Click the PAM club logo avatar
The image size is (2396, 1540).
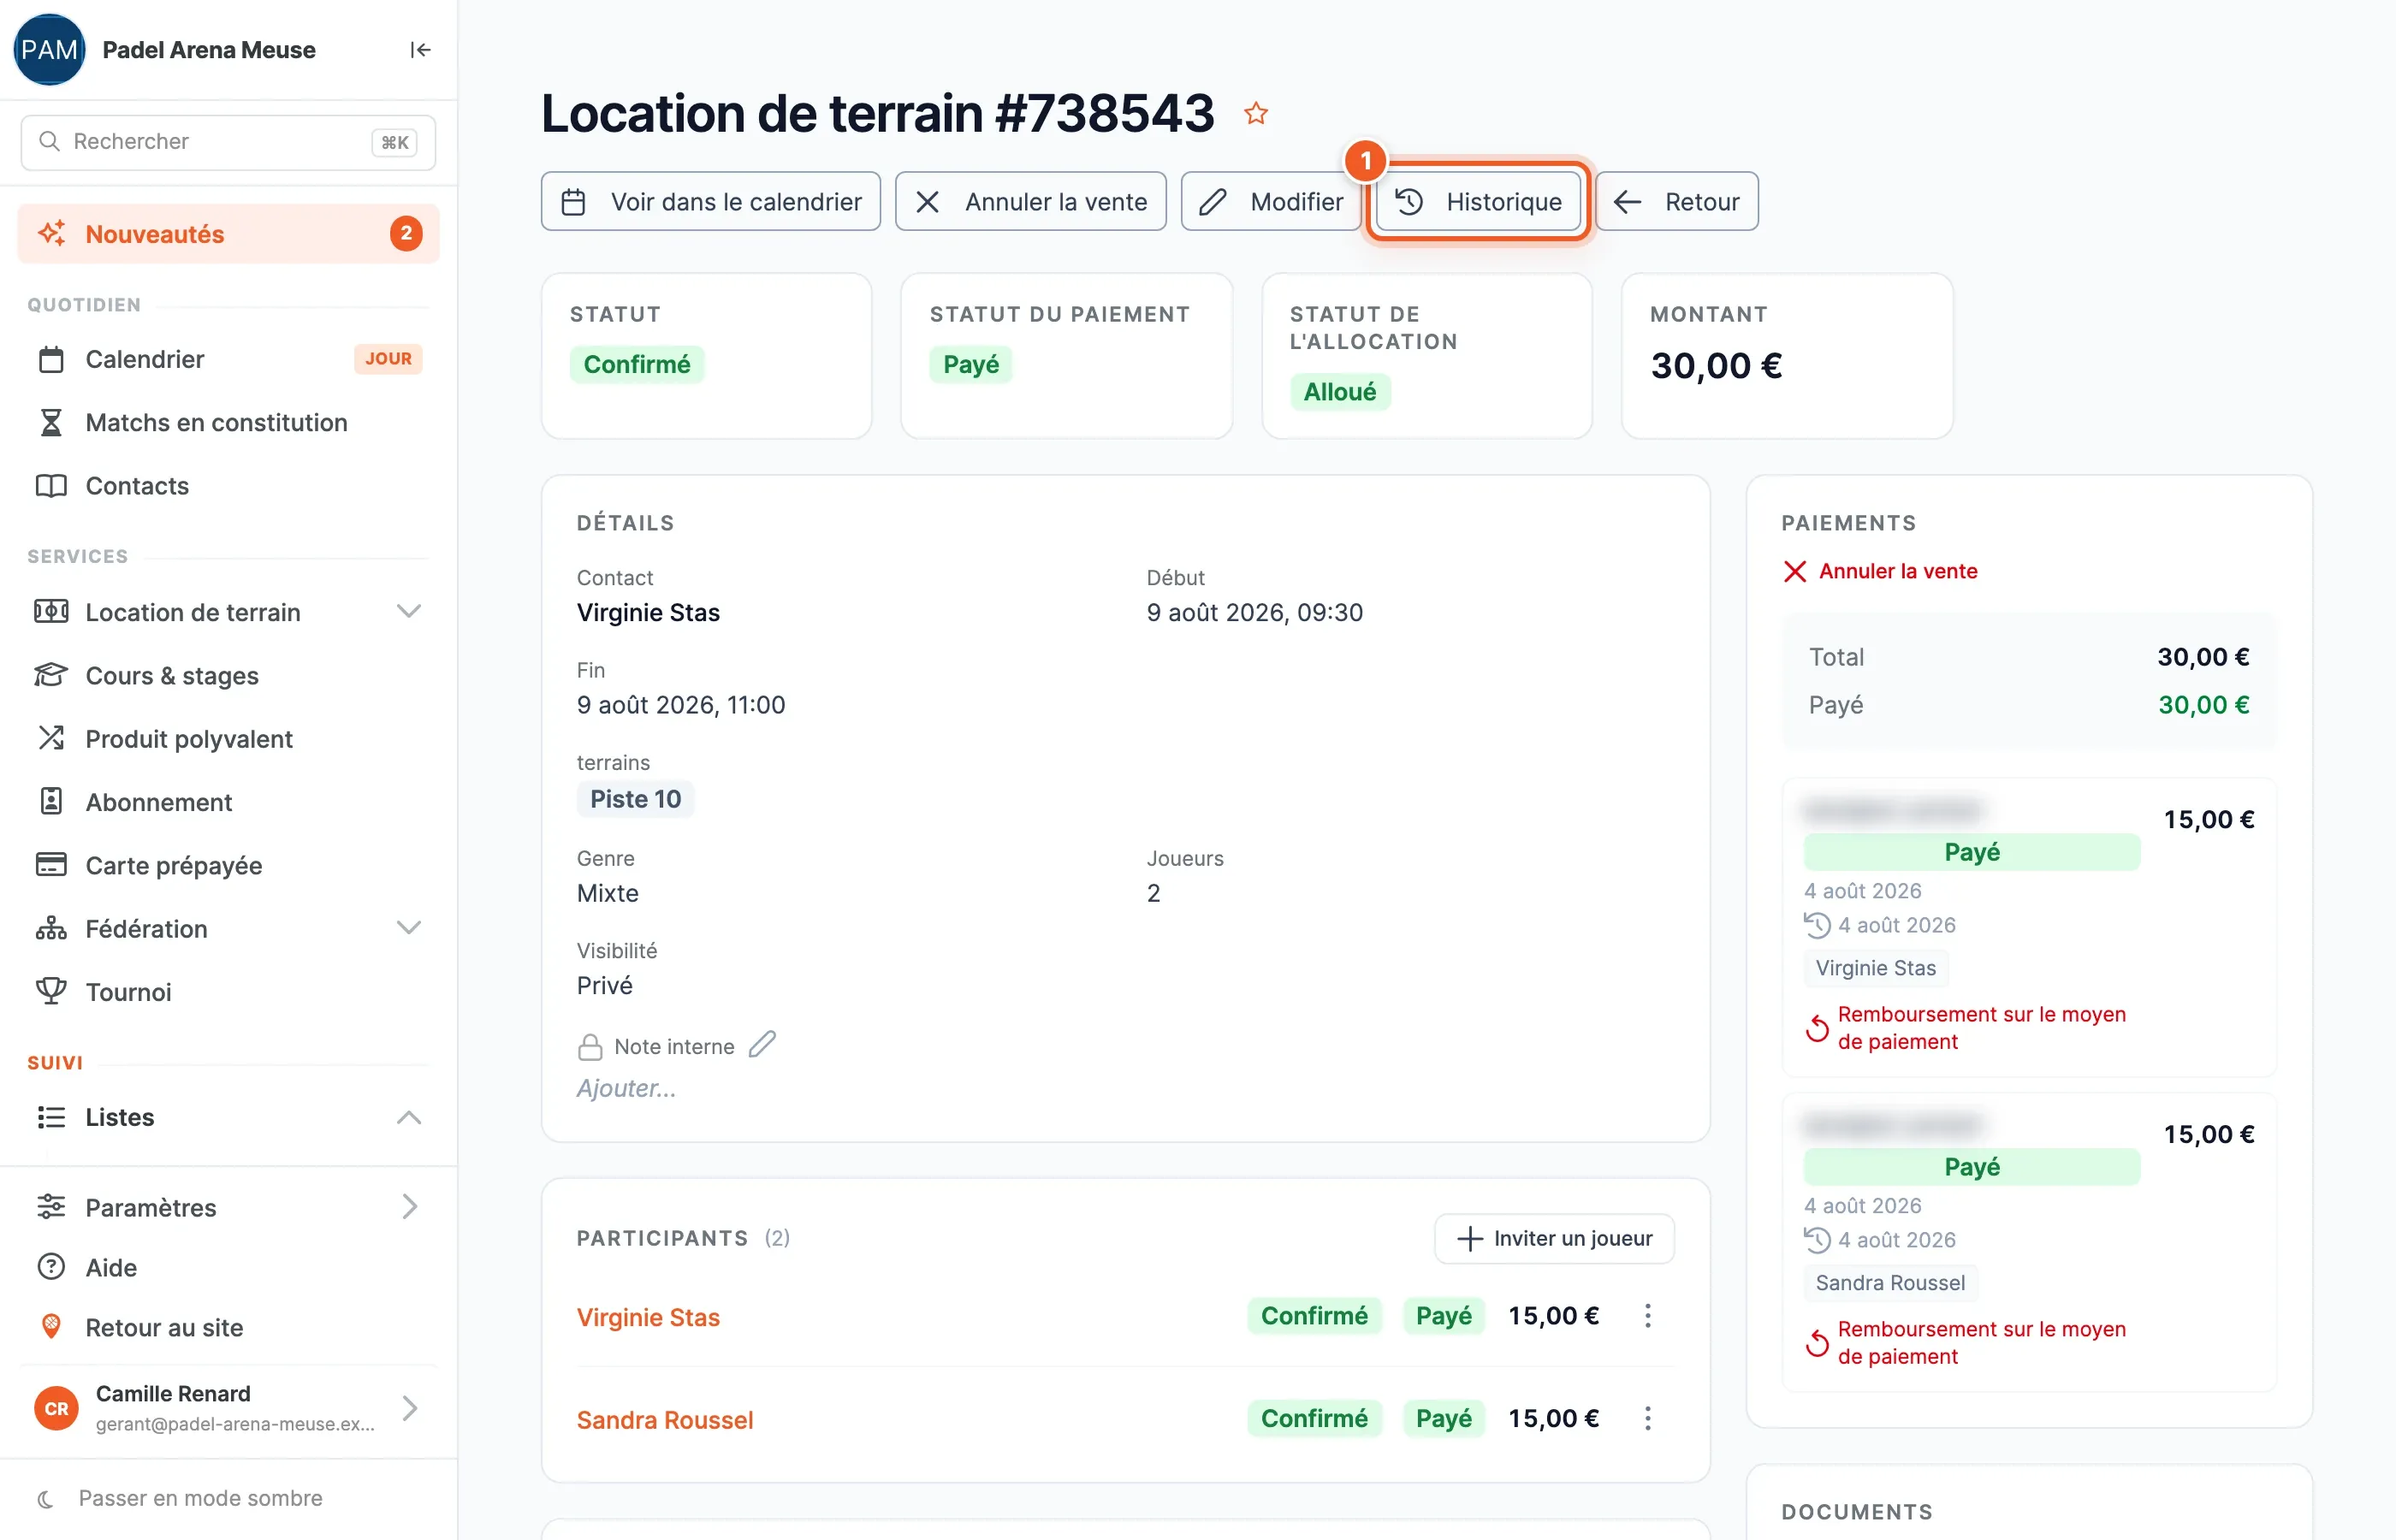point(49,50)
